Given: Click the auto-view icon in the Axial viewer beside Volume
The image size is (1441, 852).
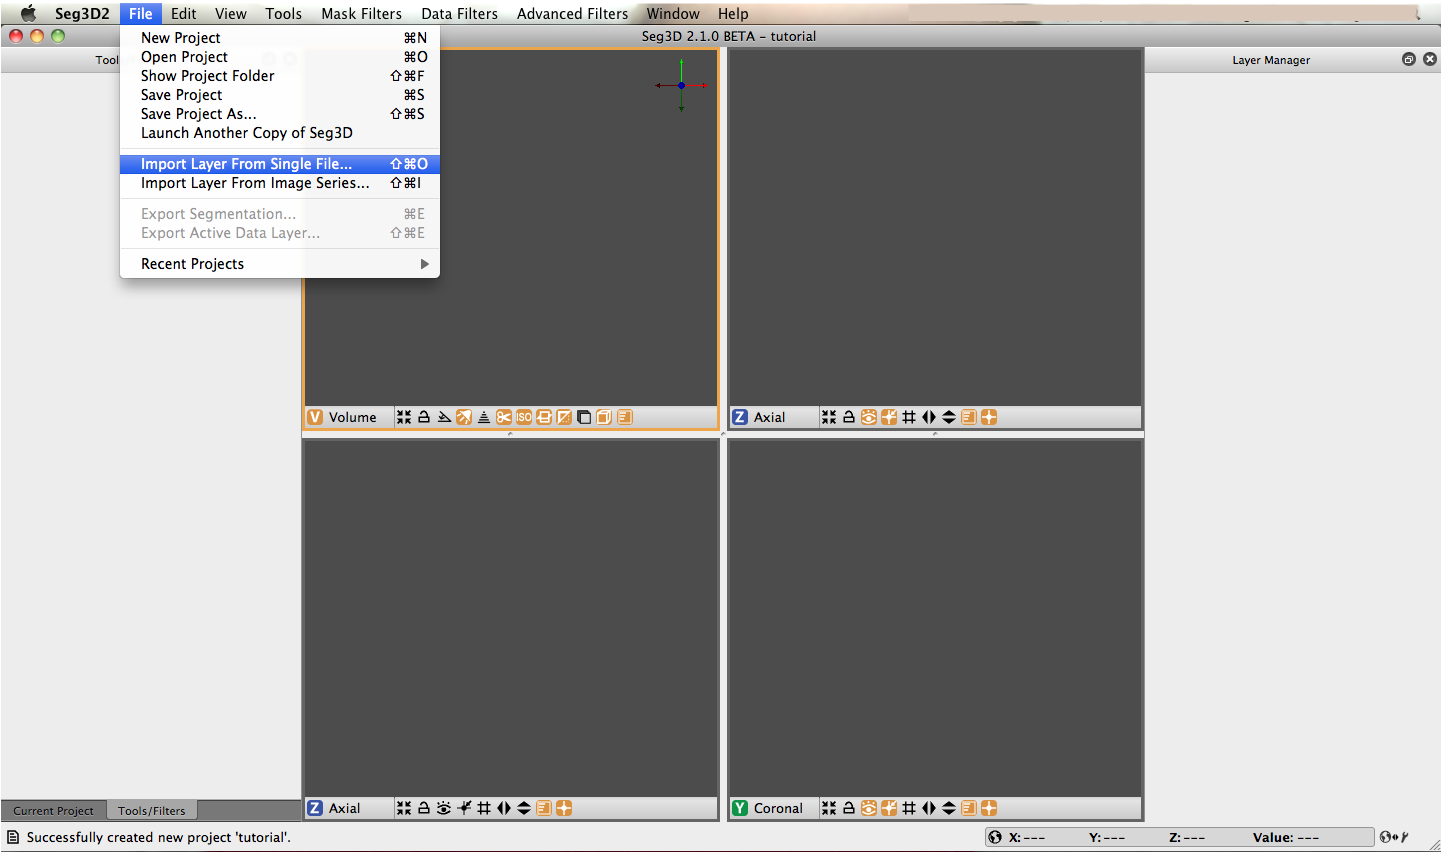Looking at the screenshot, I should point(829,417).
